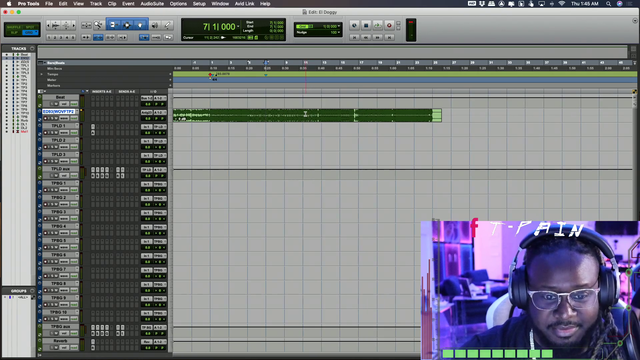The image size is (640, 360).
Task: Select the Scrubber speaker tool
Action: tap(155, 25)
